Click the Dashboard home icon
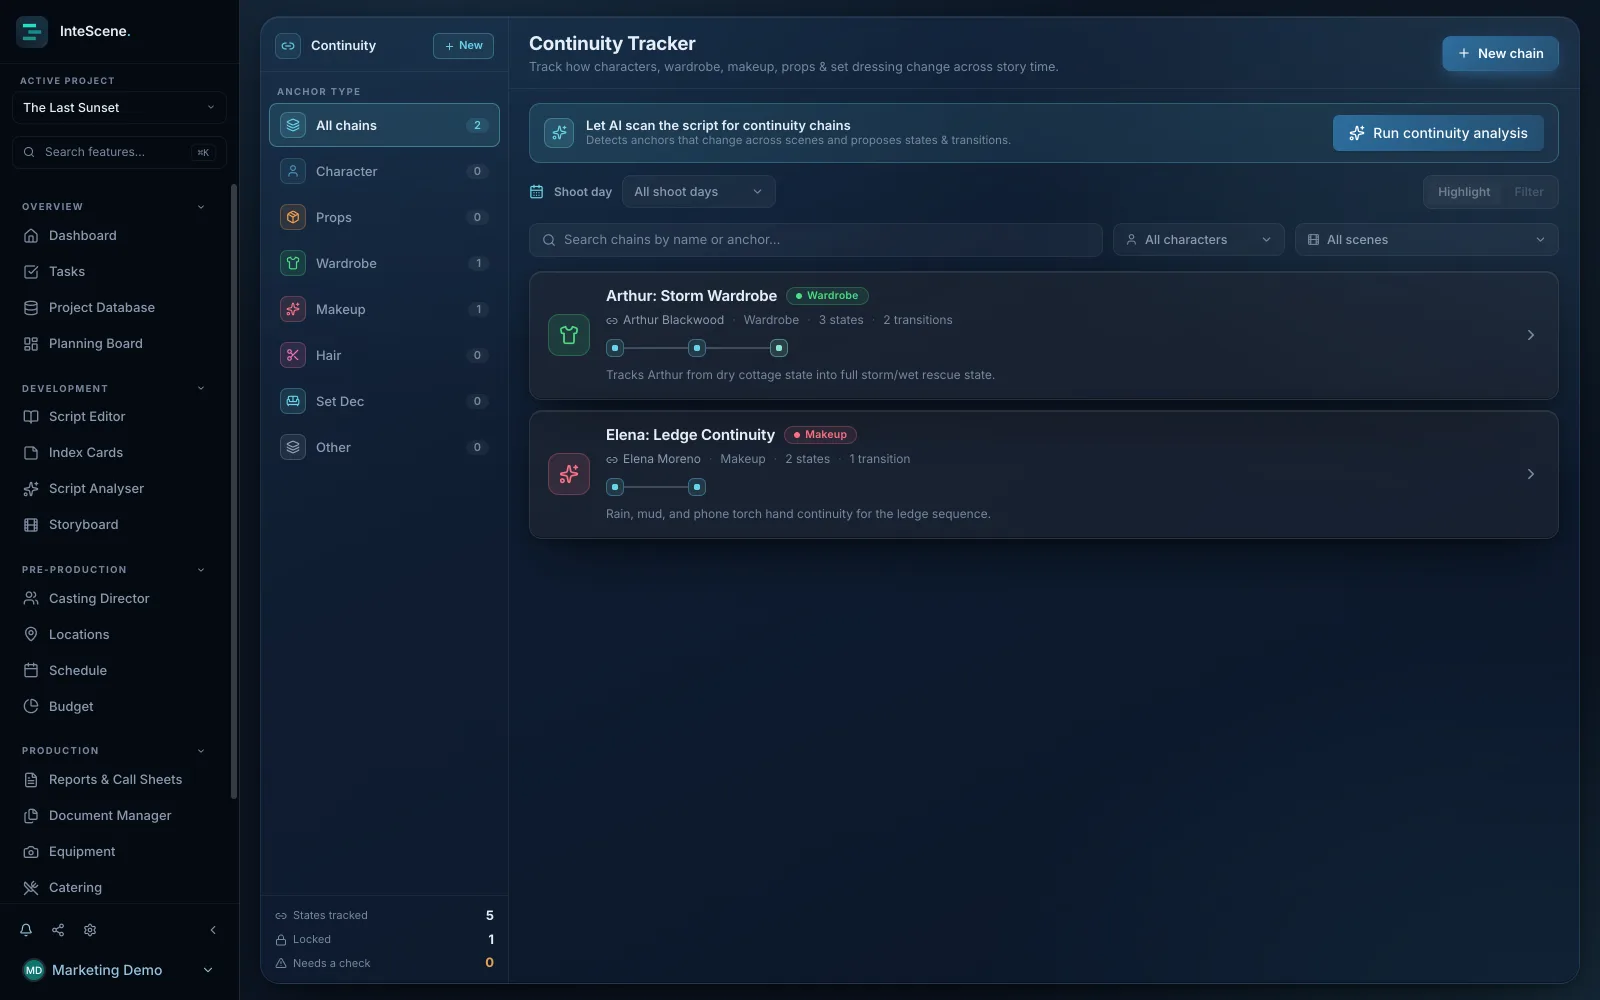 [x=31, y=235]
